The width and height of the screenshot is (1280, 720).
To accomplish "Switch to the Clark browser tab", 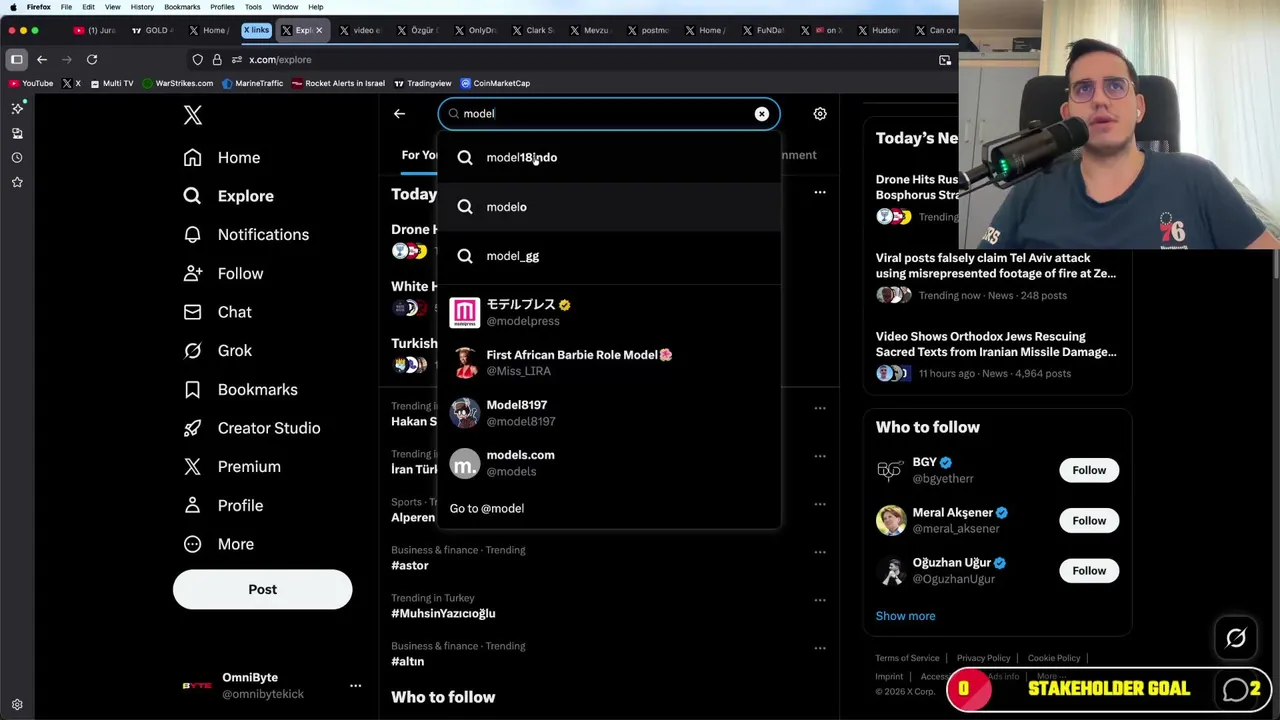I will 533,30.
